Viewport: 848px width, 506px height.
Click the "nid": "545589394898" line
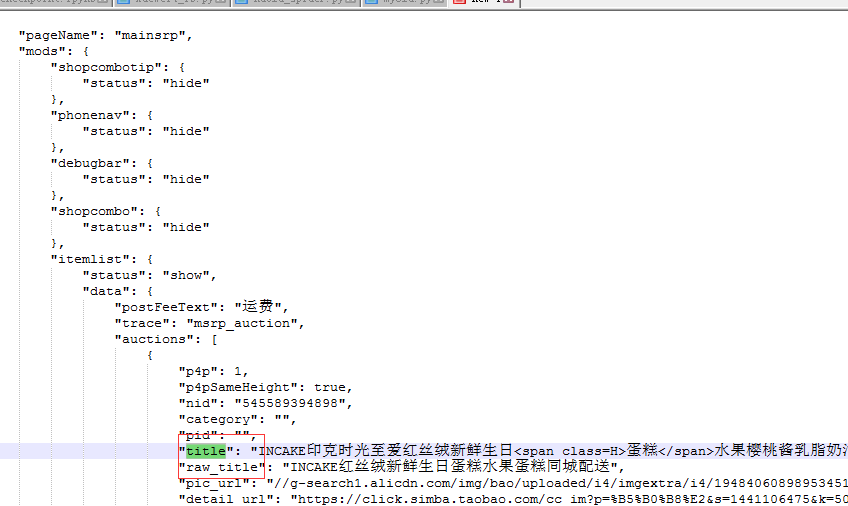pyautogui.click(x=266, y=403)
